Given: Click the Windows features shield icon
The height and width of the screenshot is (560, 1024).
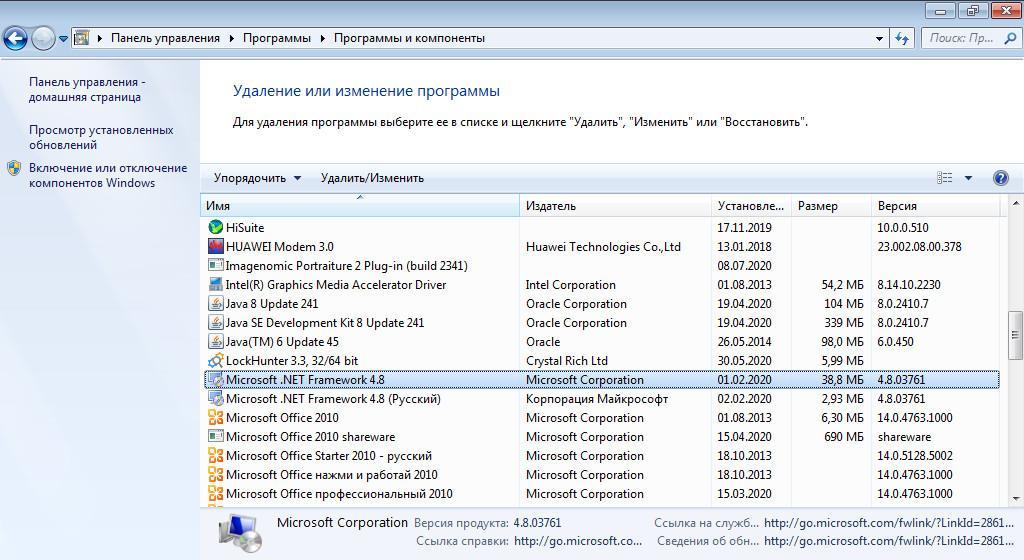Looking at the screenshot, I should point(14,168).
